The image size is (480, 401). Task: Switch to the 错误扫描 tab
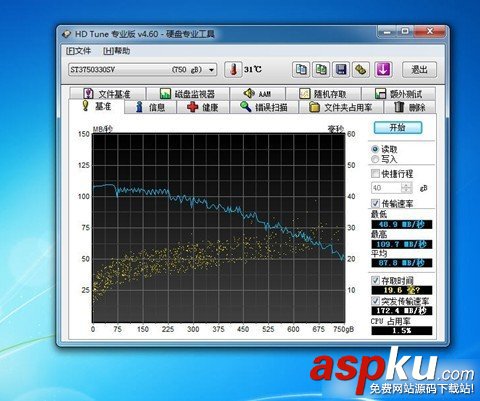click(264, 107)
